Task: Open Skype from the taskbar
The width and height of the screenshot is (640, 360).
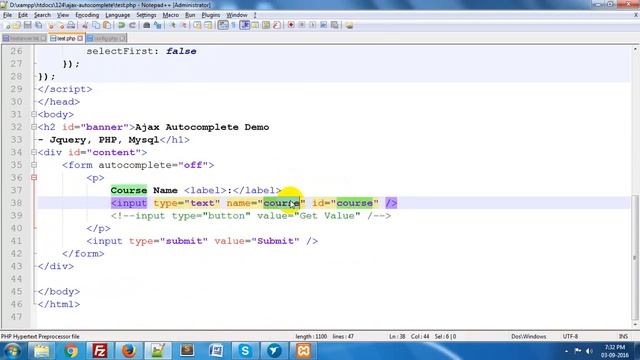Action: pos(245,351)
